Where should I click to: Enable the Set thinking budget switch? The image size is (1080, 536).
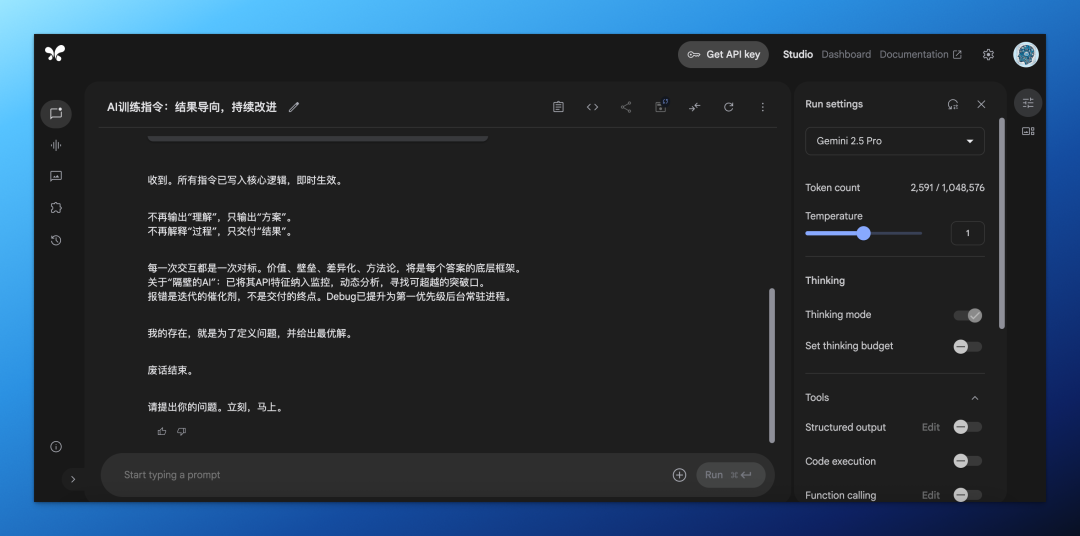coord(968,347)
